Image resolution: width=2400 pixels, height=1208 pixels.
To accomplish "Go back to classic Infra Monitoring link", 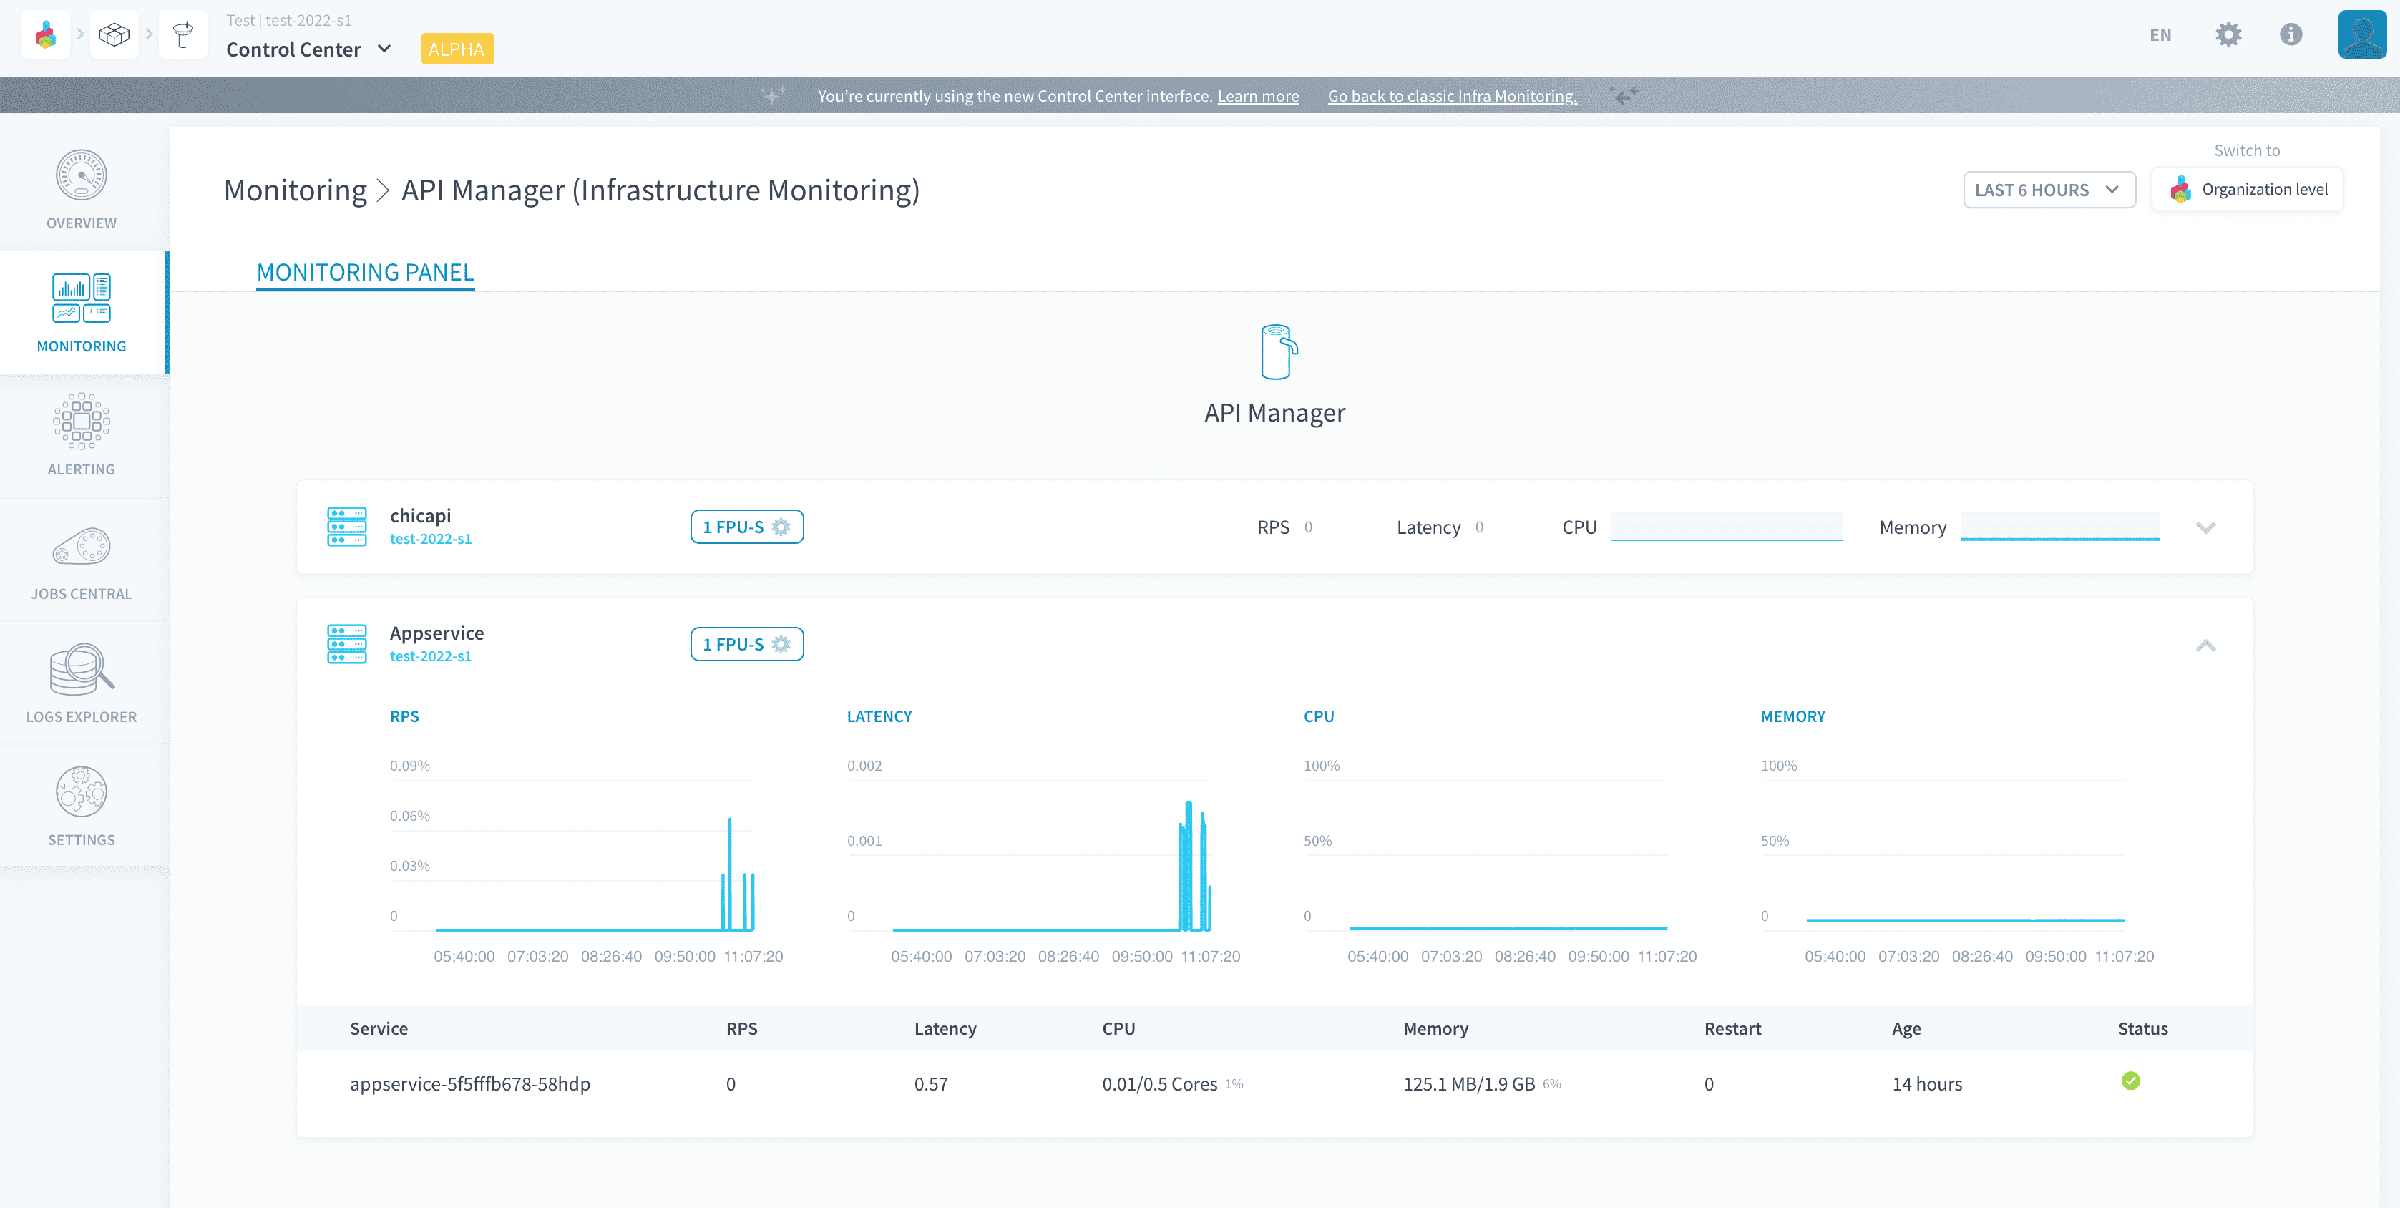I will (1452, 96).
